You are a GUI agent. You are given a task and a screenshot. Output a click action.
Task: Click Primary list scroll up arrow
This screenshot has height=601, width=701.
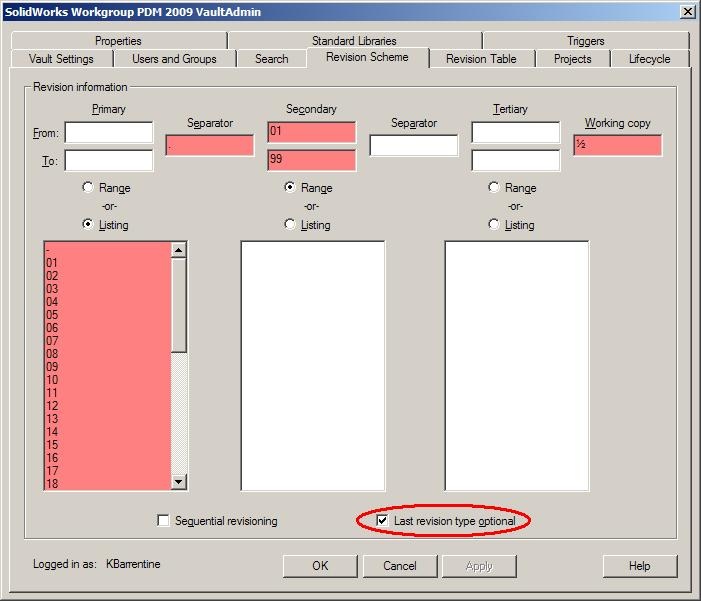pyautogui.click(x=179, y=250)
